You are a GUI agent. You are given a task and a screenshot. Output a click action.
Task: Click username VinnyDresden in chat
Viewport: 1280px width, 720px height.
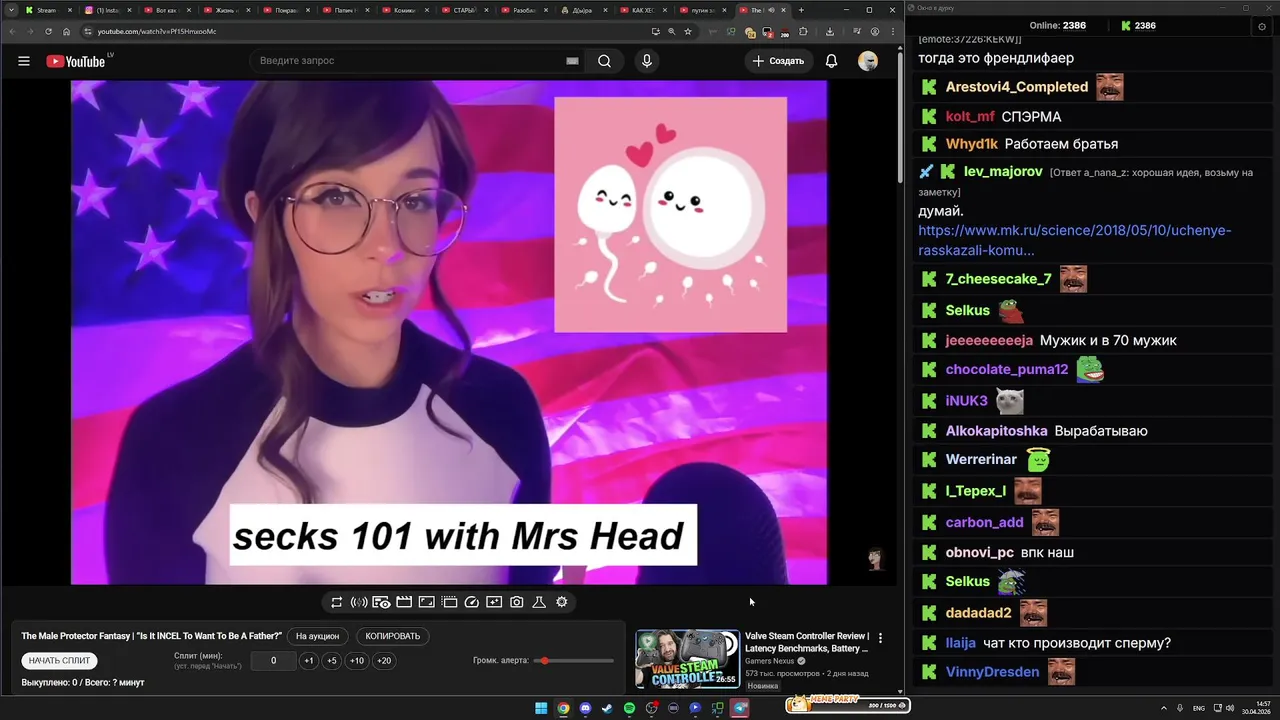[x=992, y=672]
